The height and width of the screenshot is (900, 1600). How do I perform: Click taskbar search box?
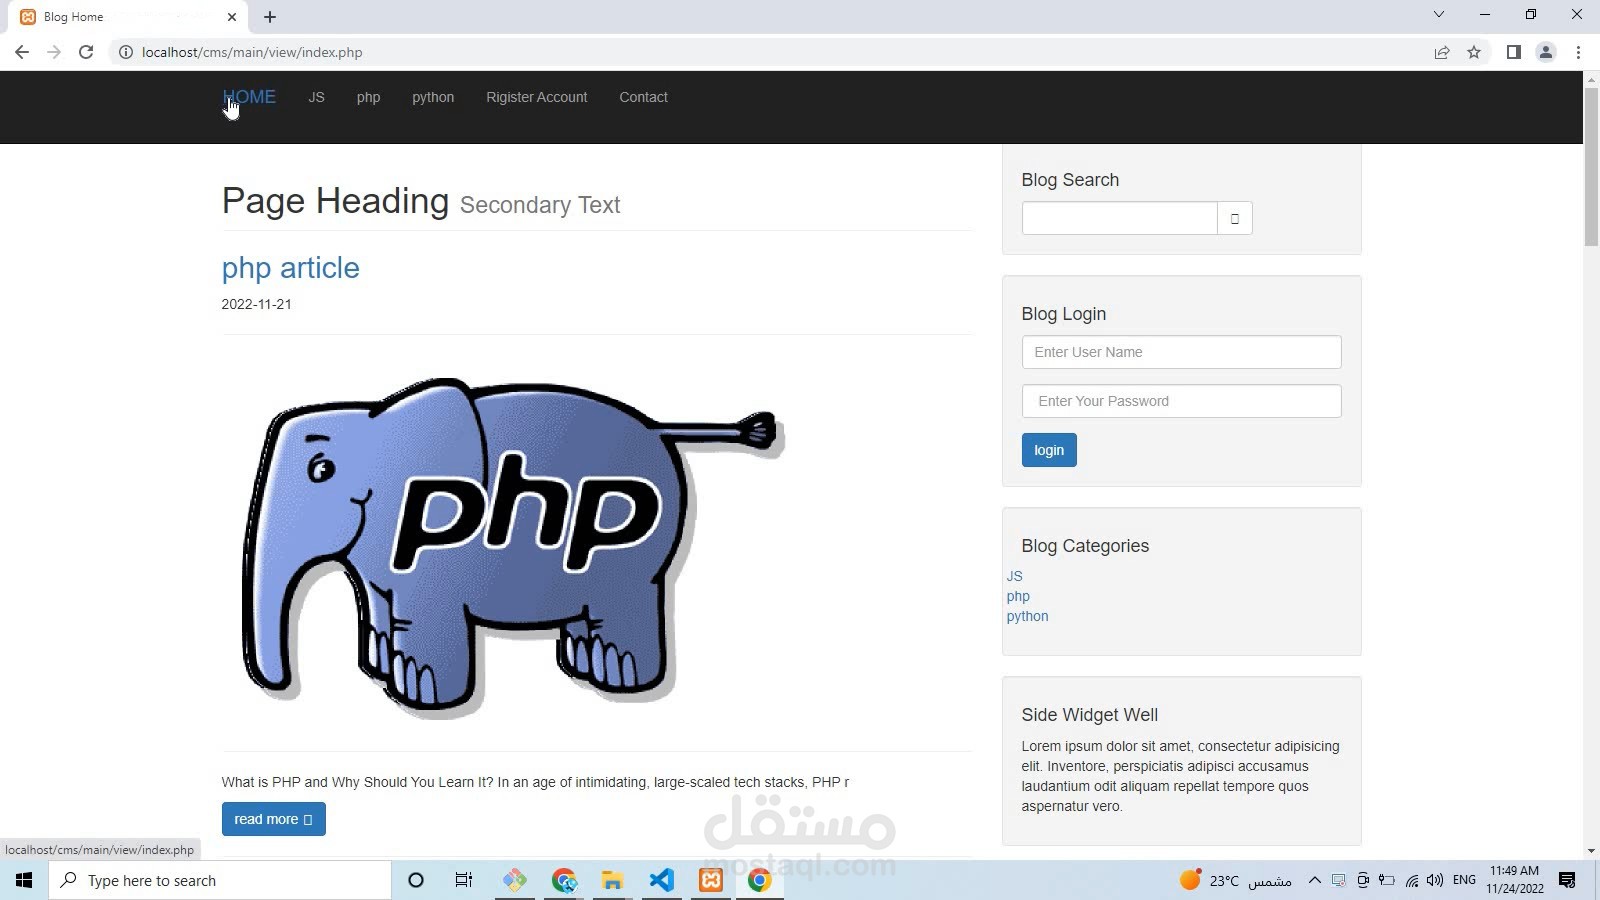click(x=220, y=880)
